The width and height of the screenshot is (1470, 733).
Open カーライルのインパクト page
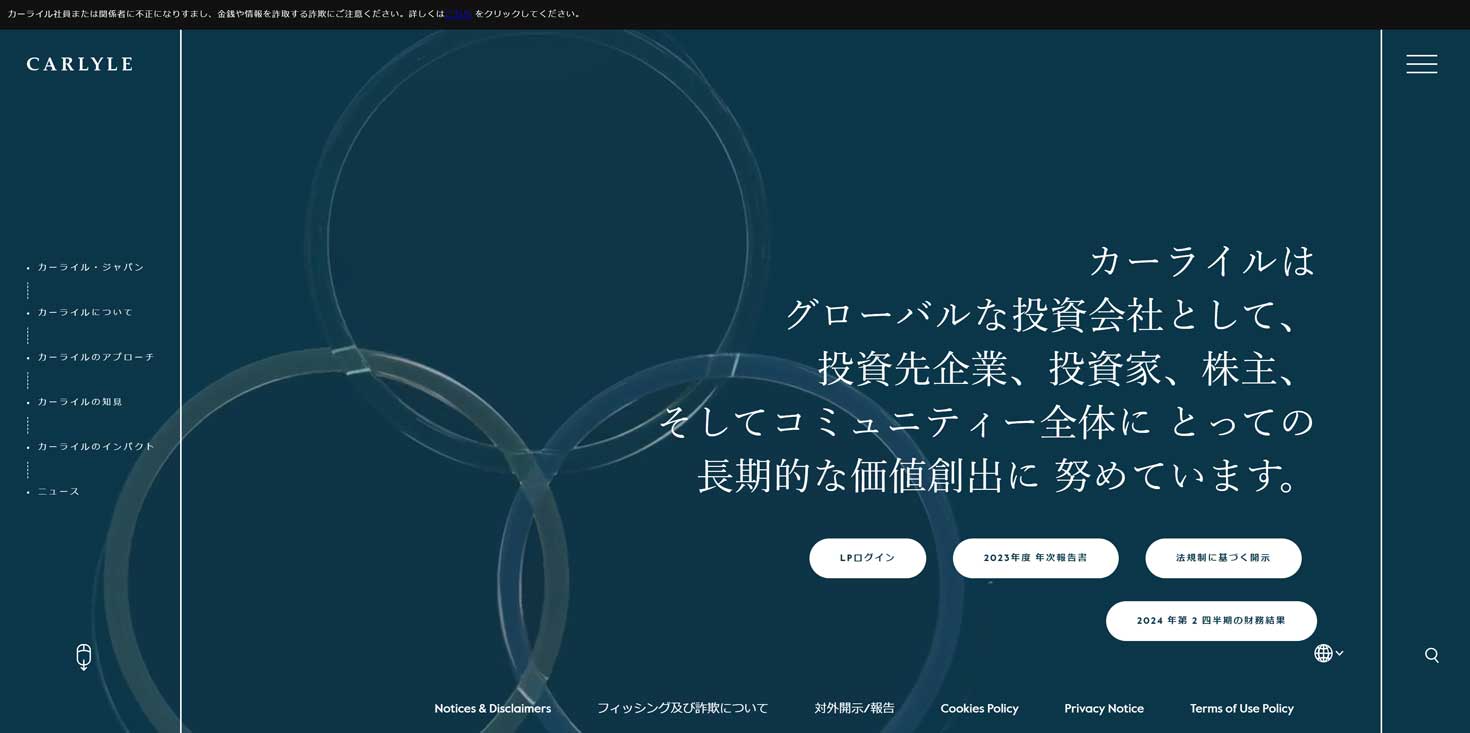click(x=94, y=446)
